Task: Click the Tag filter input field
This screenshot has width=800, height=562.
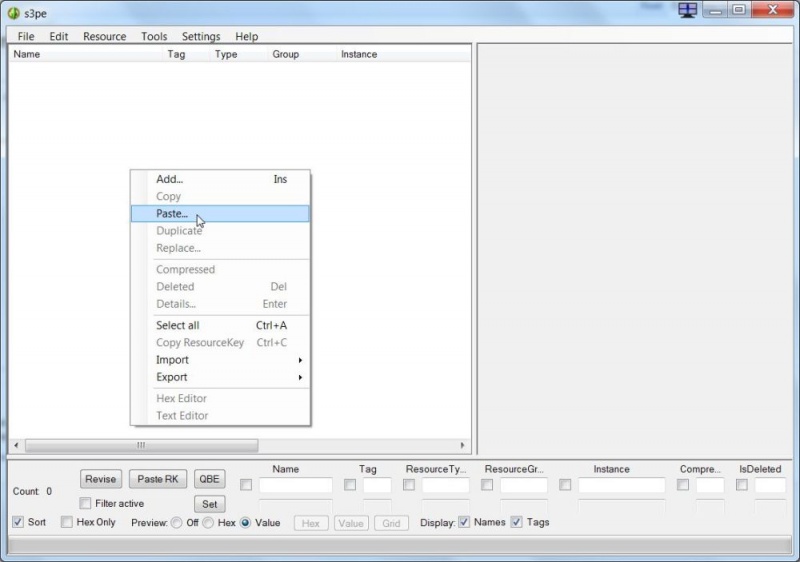Action: tap(378, 485)
